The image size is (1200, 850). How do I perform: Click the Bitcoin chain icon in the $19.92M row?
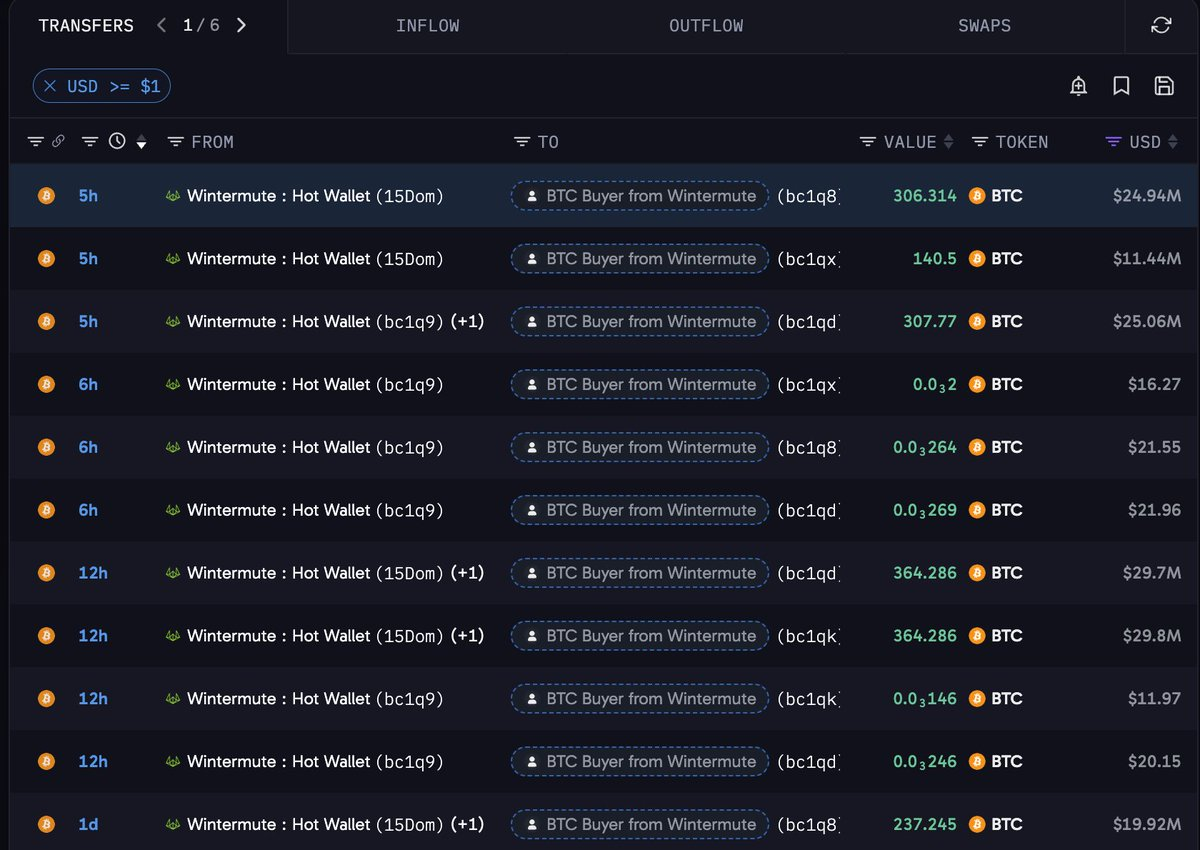point(45,824)
